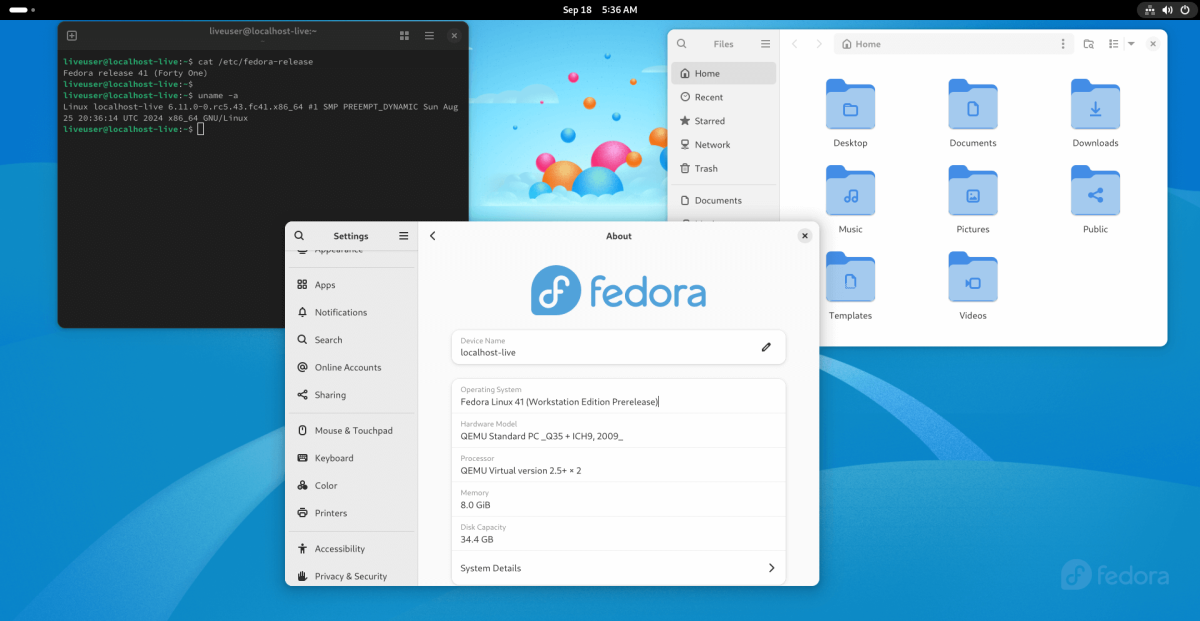Image resolution: width=1200 pixels, height=621 pixels.
Task: Go forward in Files navigation
Action: coord(819,44)
